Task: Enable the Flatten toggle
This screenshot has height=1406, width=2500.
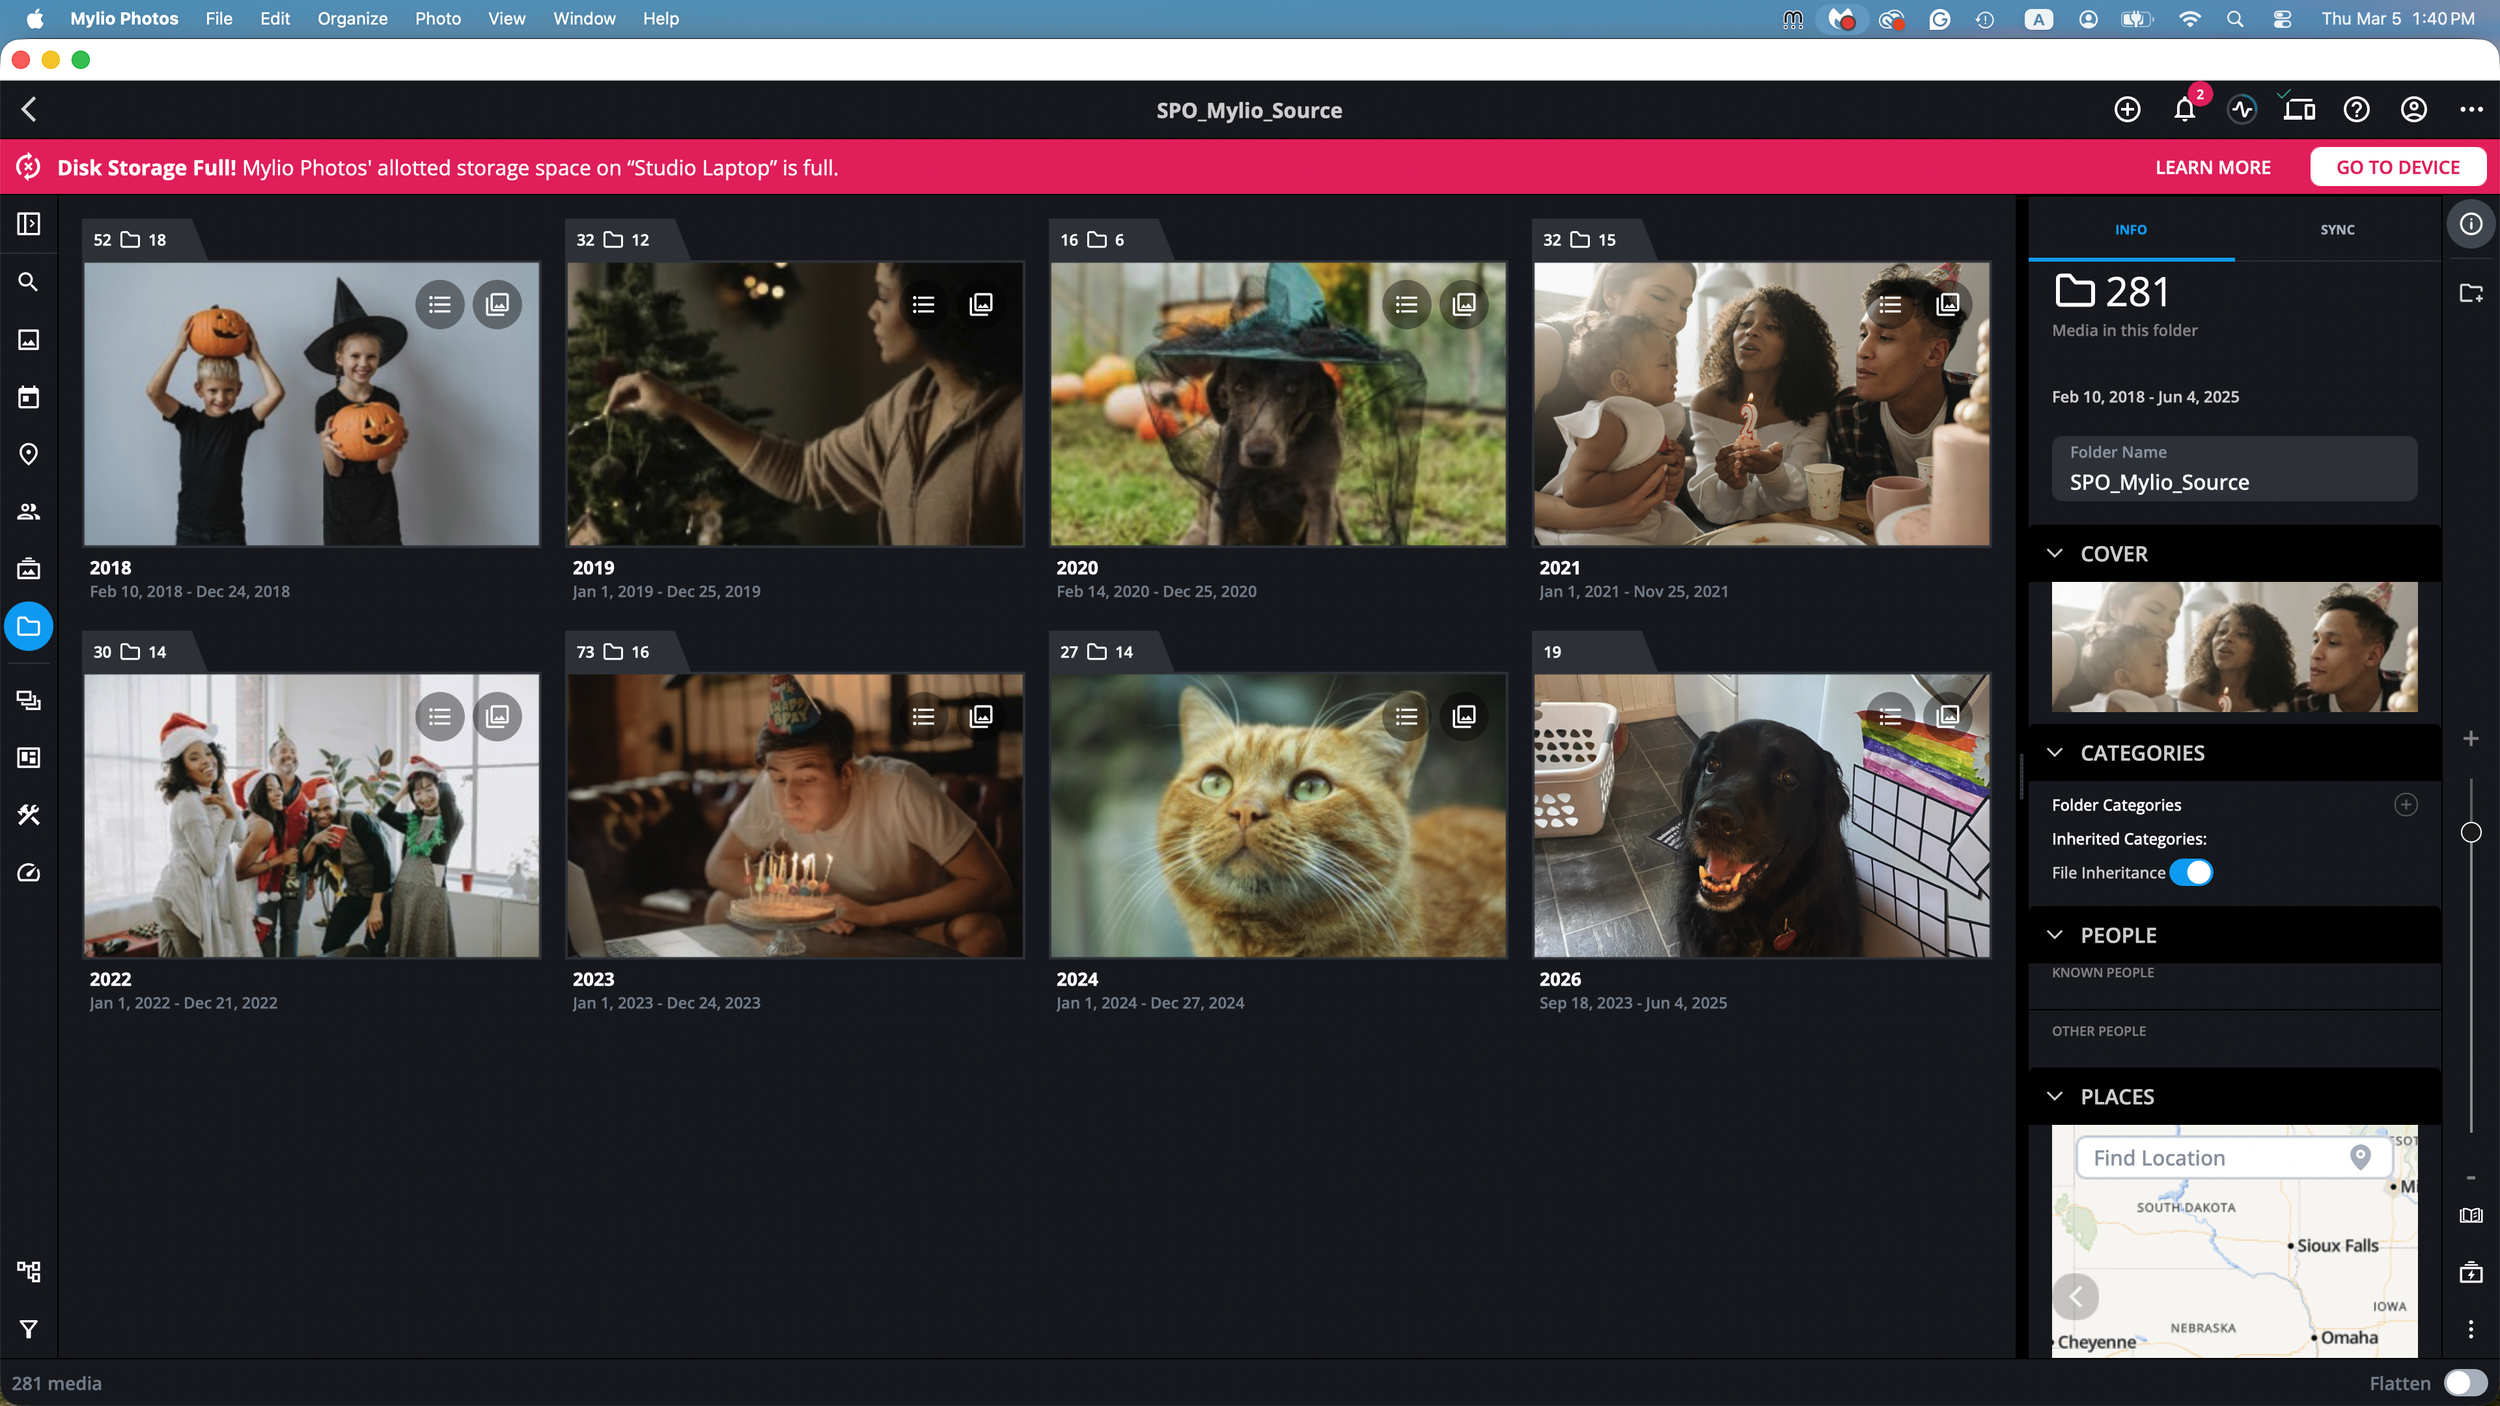Action: pos(2464,1383)
